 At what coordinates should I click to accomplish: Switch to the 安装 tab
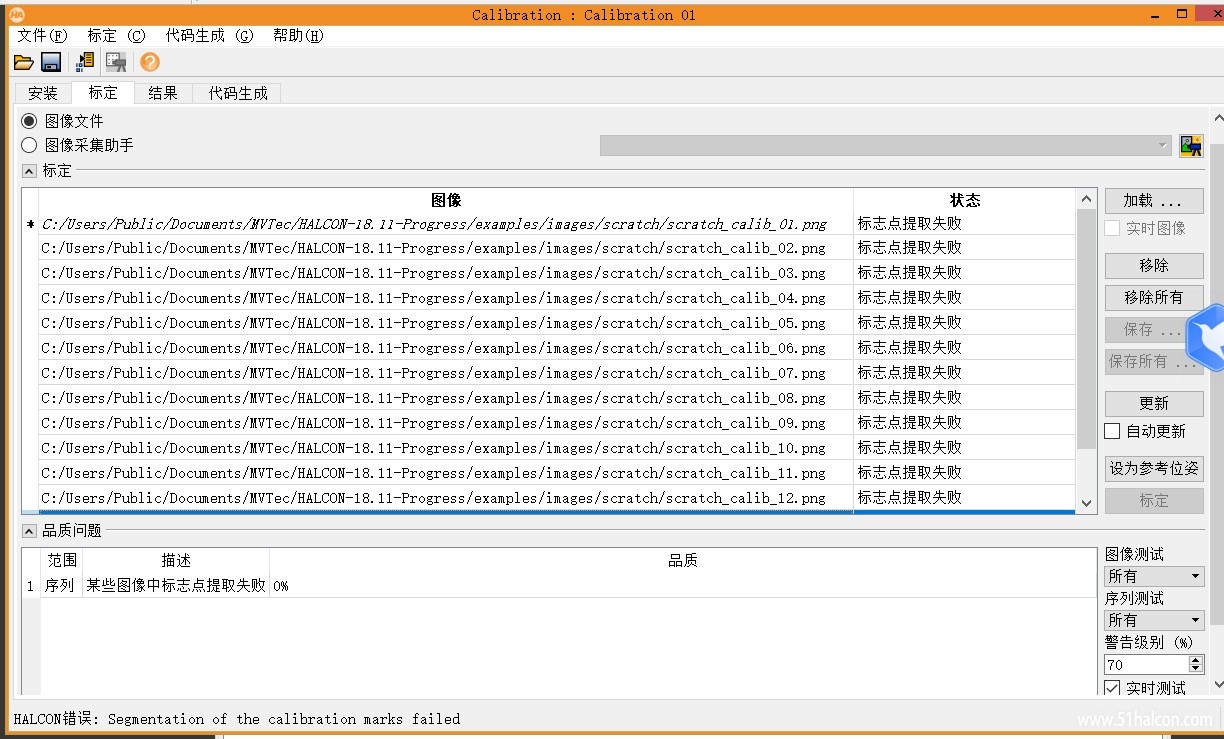tap(43, 93)
